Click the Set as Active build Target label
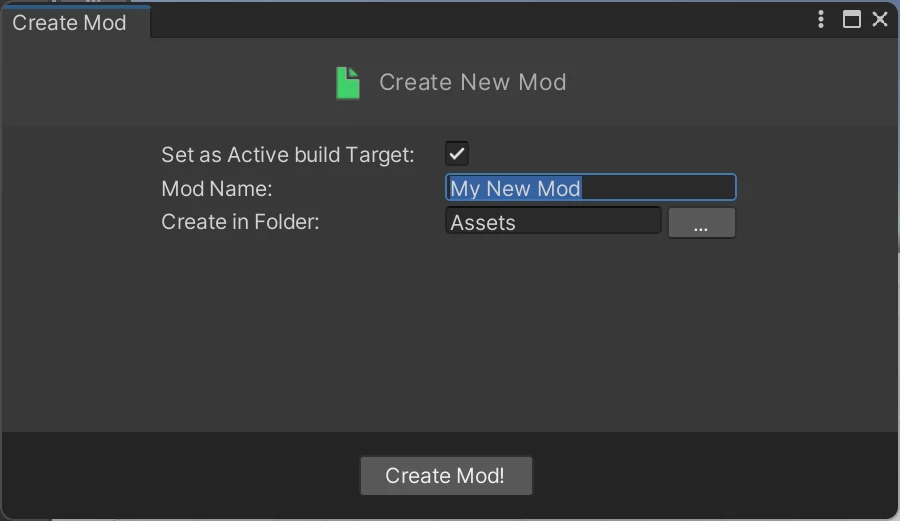900x521 pixels. click(x=288, y=155)
